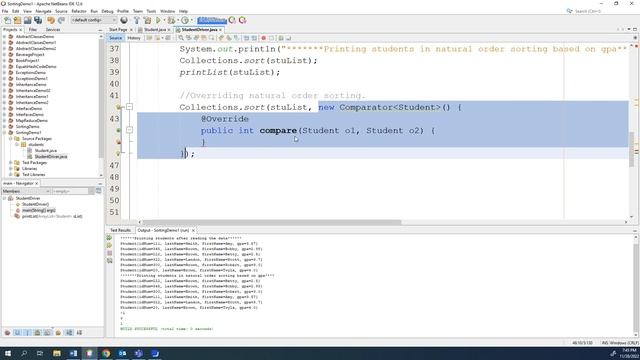Click the Navigator empty filter field
640x360 pixels.
pos(71,191)
